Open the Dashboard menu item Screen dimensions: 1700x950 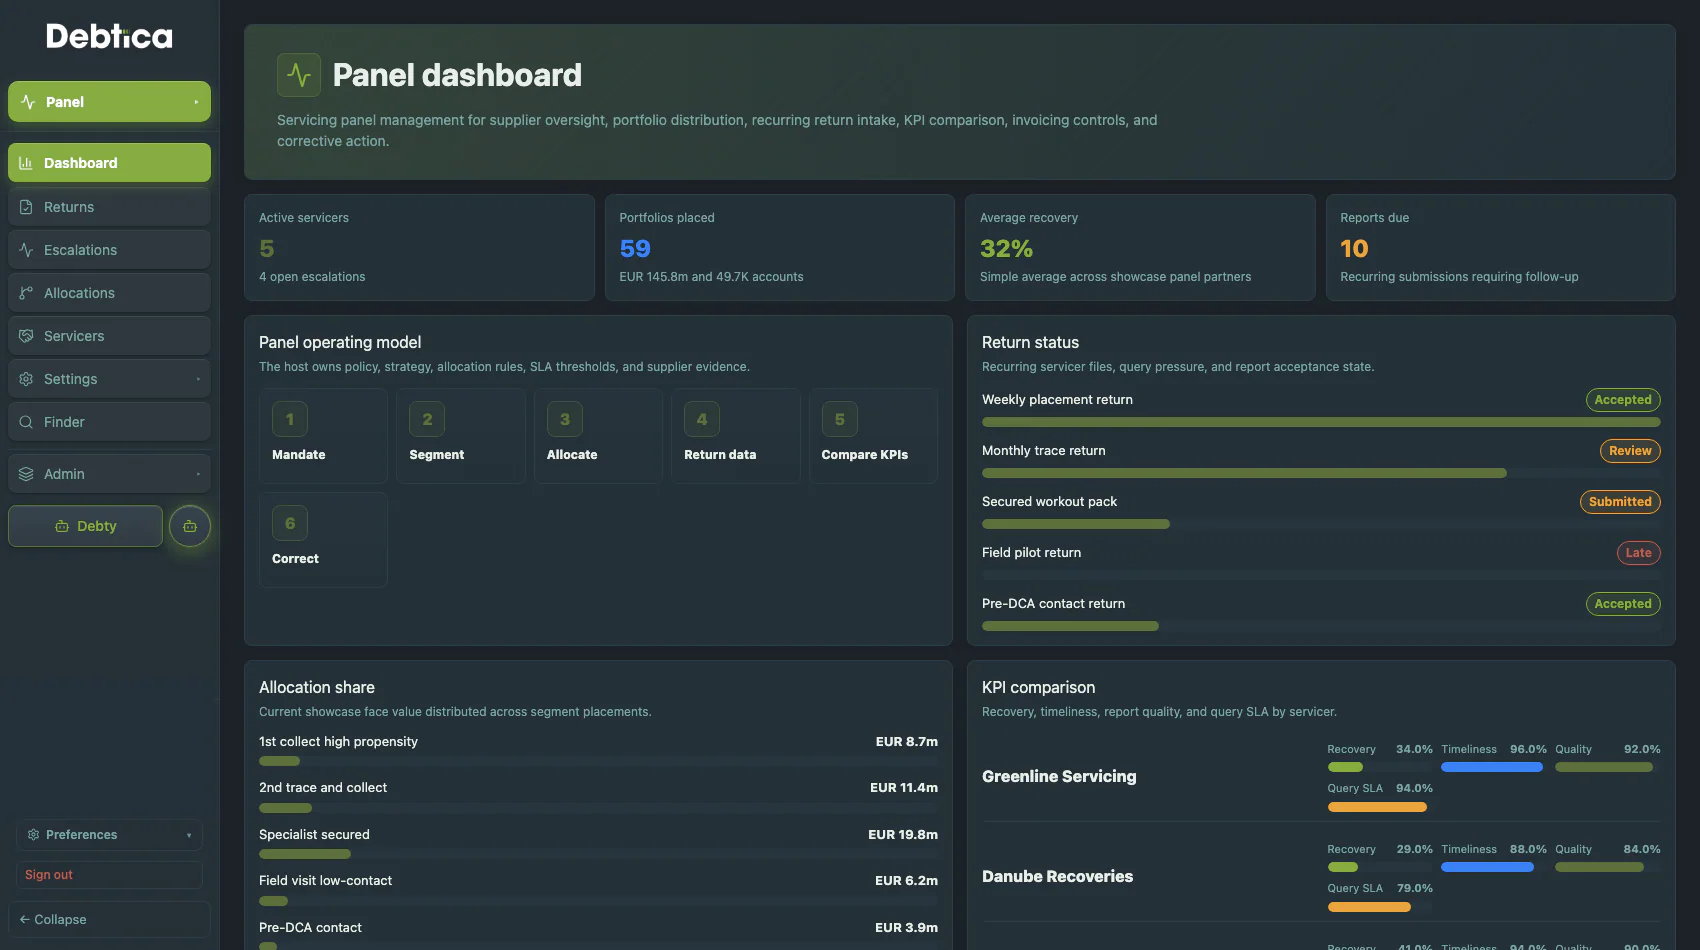(x=109, y=163)
